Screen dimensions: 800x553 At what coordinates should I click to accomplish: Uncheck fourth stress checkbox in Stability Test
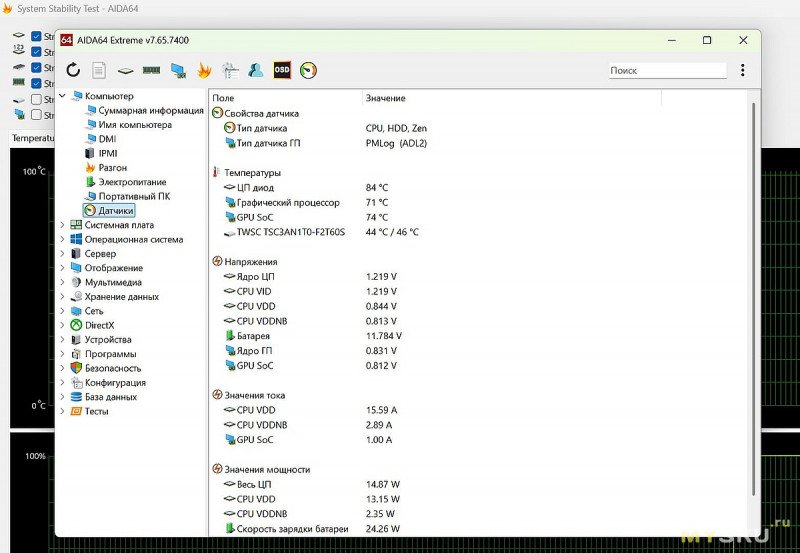(36, 83)
